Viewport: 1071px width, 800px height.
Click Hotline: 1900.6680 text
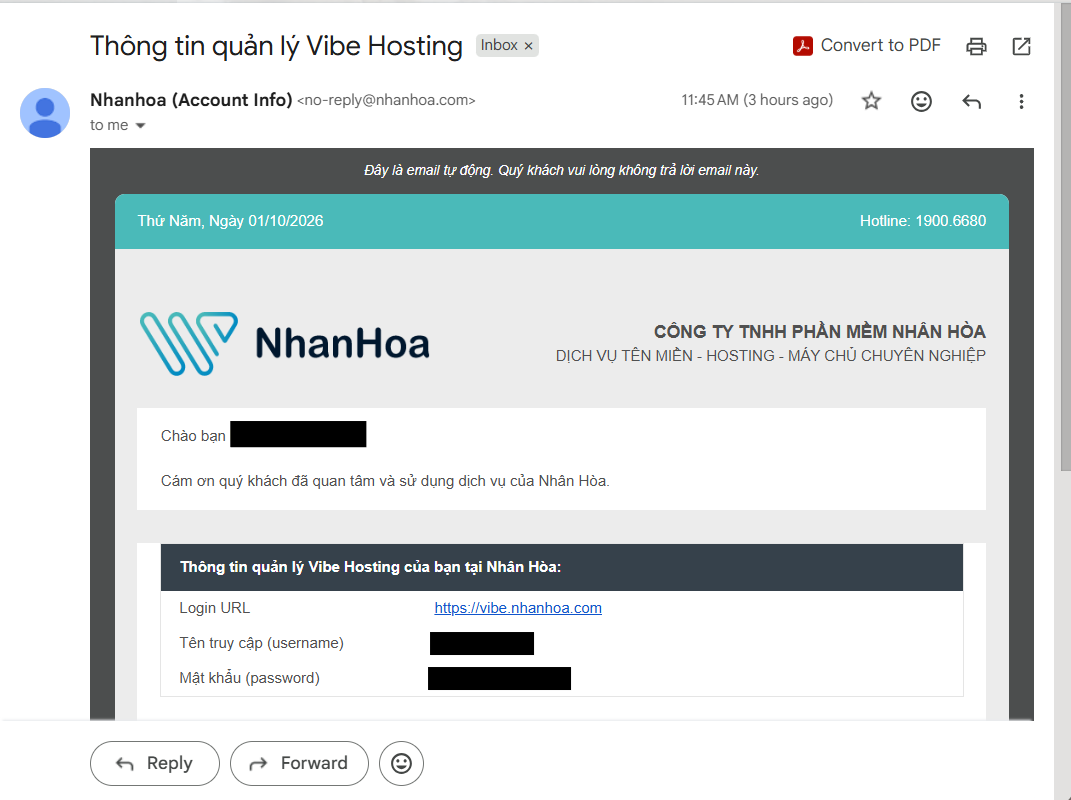coord(923,221)
